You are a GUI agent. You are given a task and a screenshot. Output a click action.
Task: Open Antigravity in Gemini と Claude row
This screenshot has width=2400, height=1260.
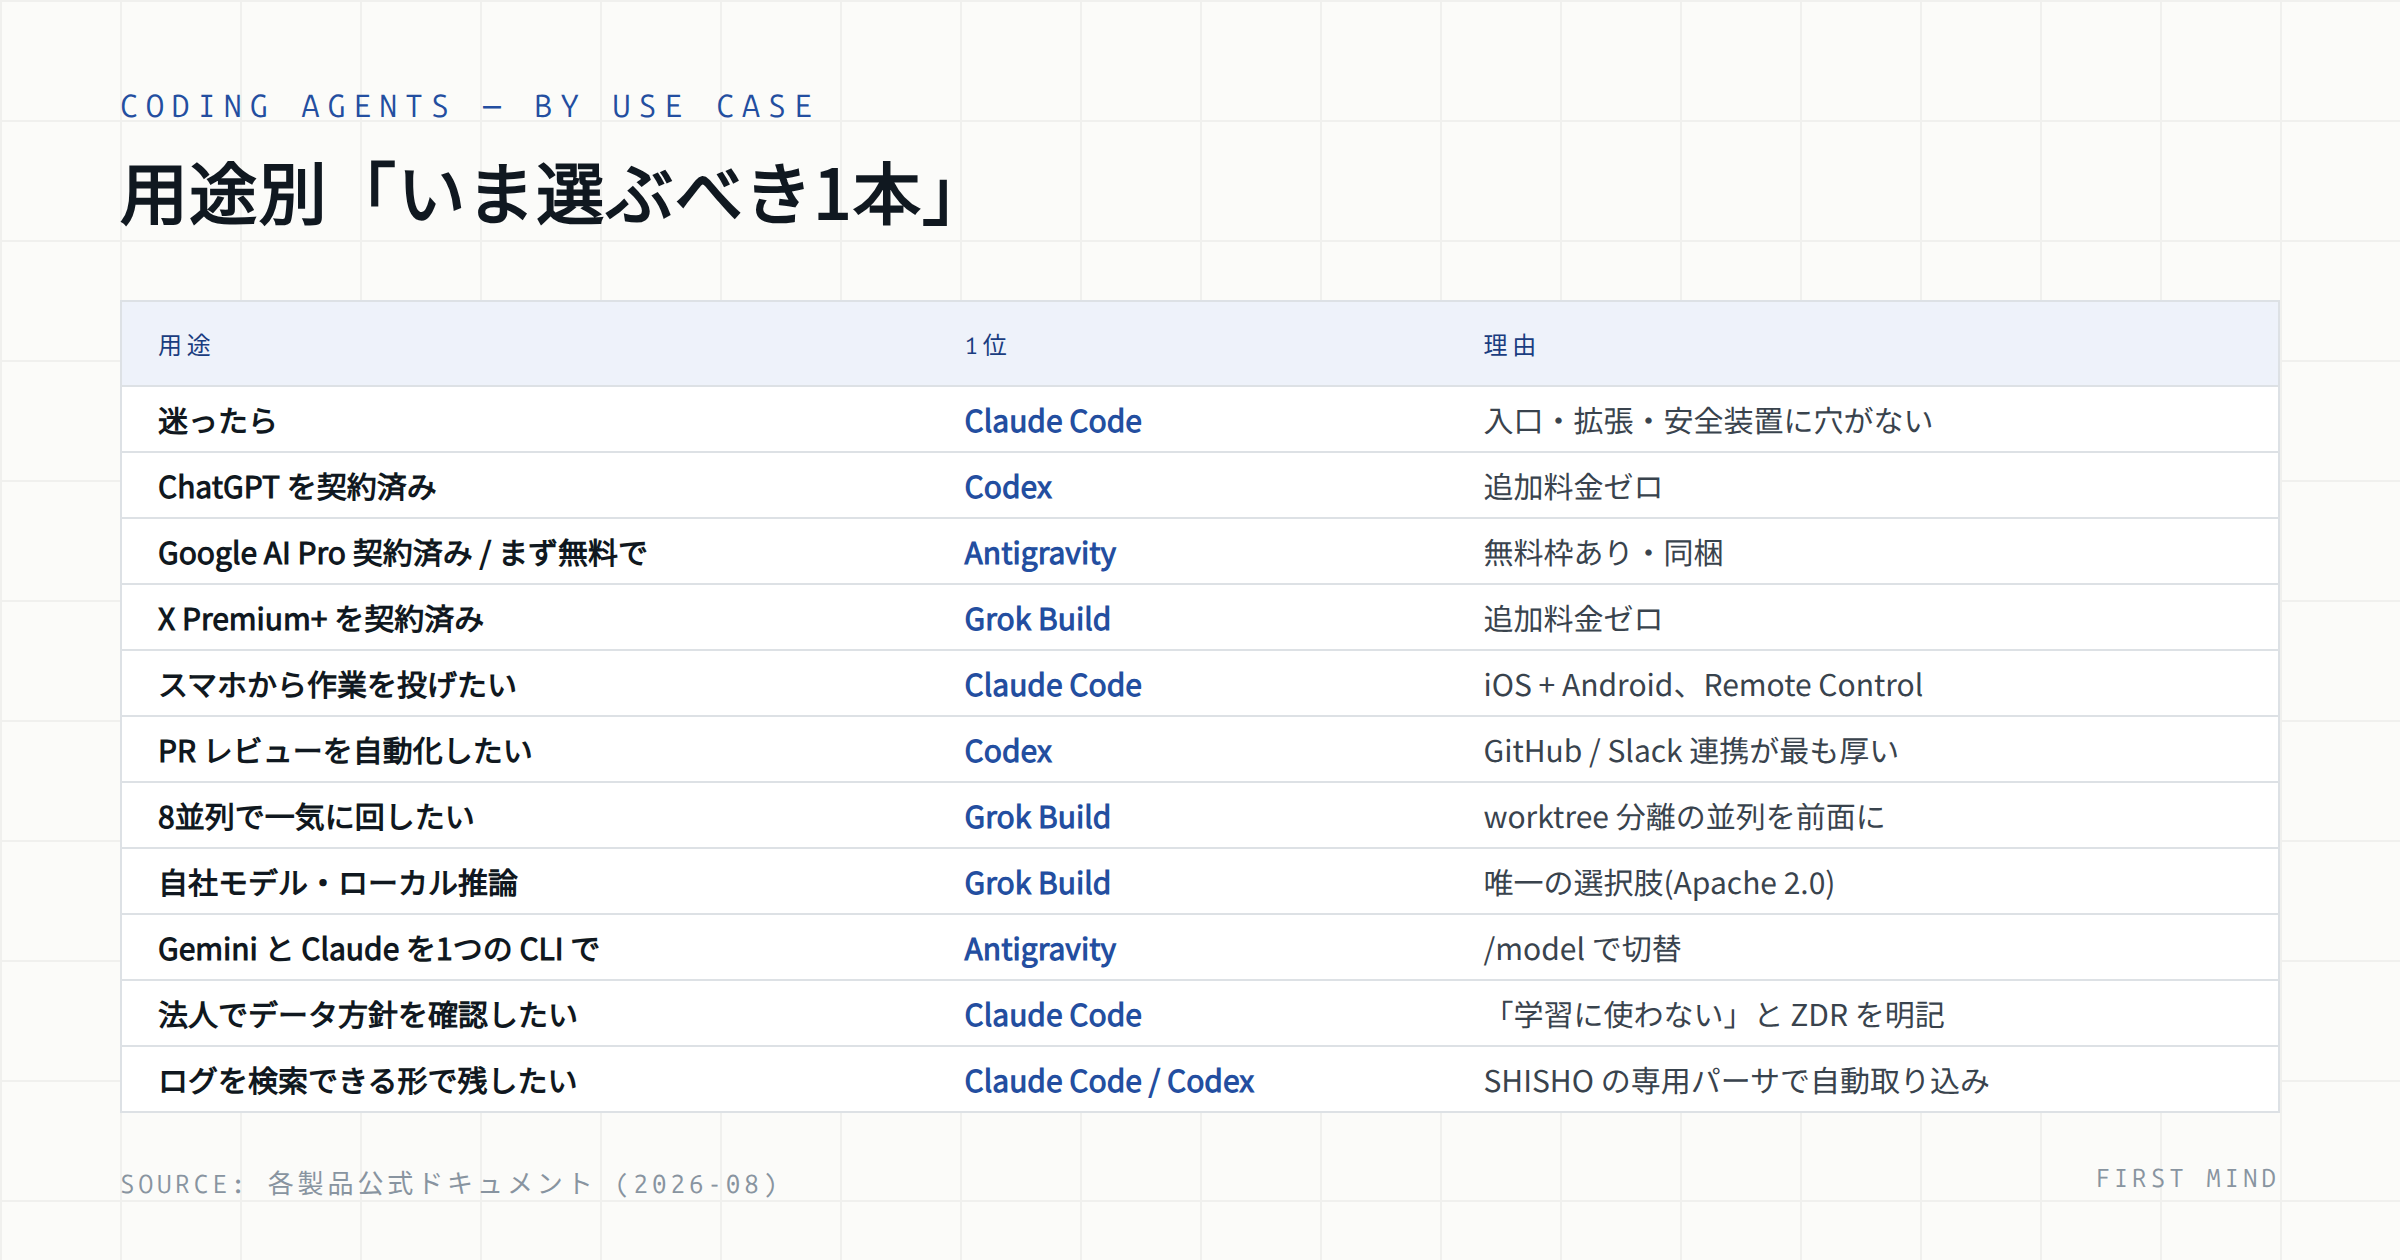[x=1040, y=949]
